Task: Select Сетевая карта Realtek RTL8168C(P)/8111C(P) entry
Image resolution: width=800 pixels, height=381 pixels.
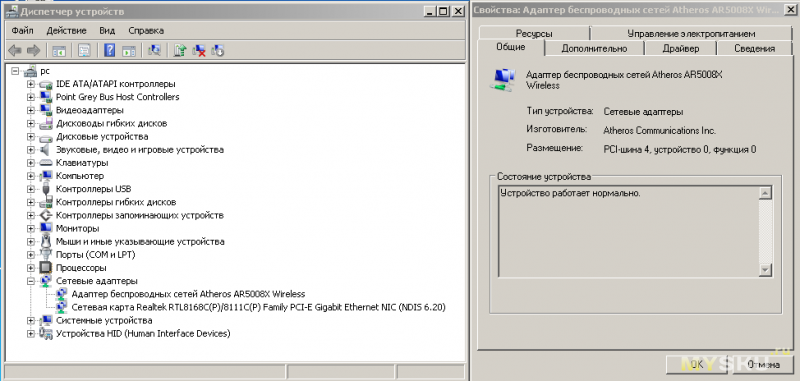Action: point(259,307)
